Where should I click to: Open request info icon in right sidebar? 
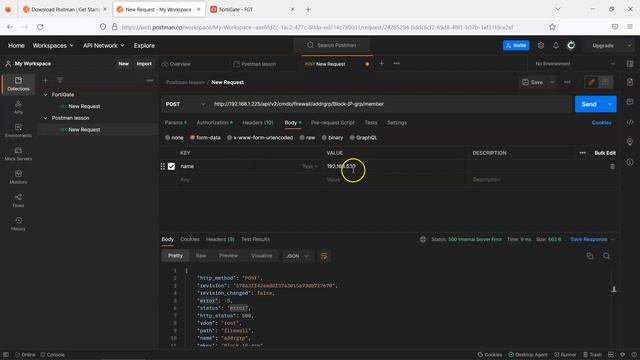pyautogui.click(x=630, y=162)
